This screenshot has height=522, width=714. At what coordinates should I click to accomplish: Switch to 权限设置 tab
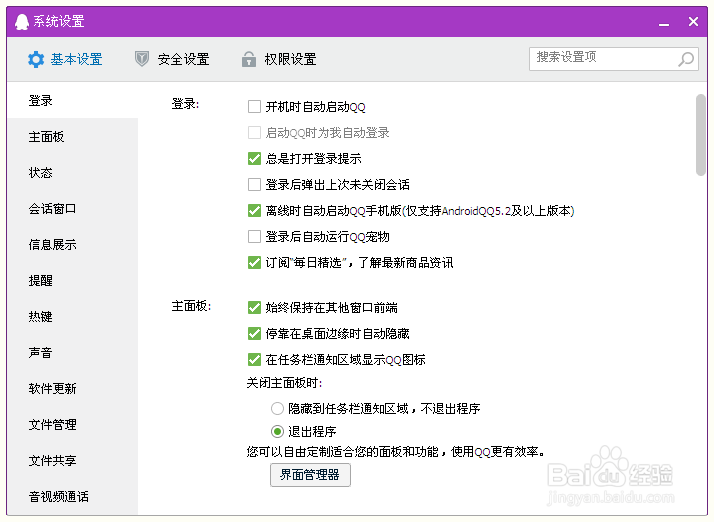tap(279, 59)
